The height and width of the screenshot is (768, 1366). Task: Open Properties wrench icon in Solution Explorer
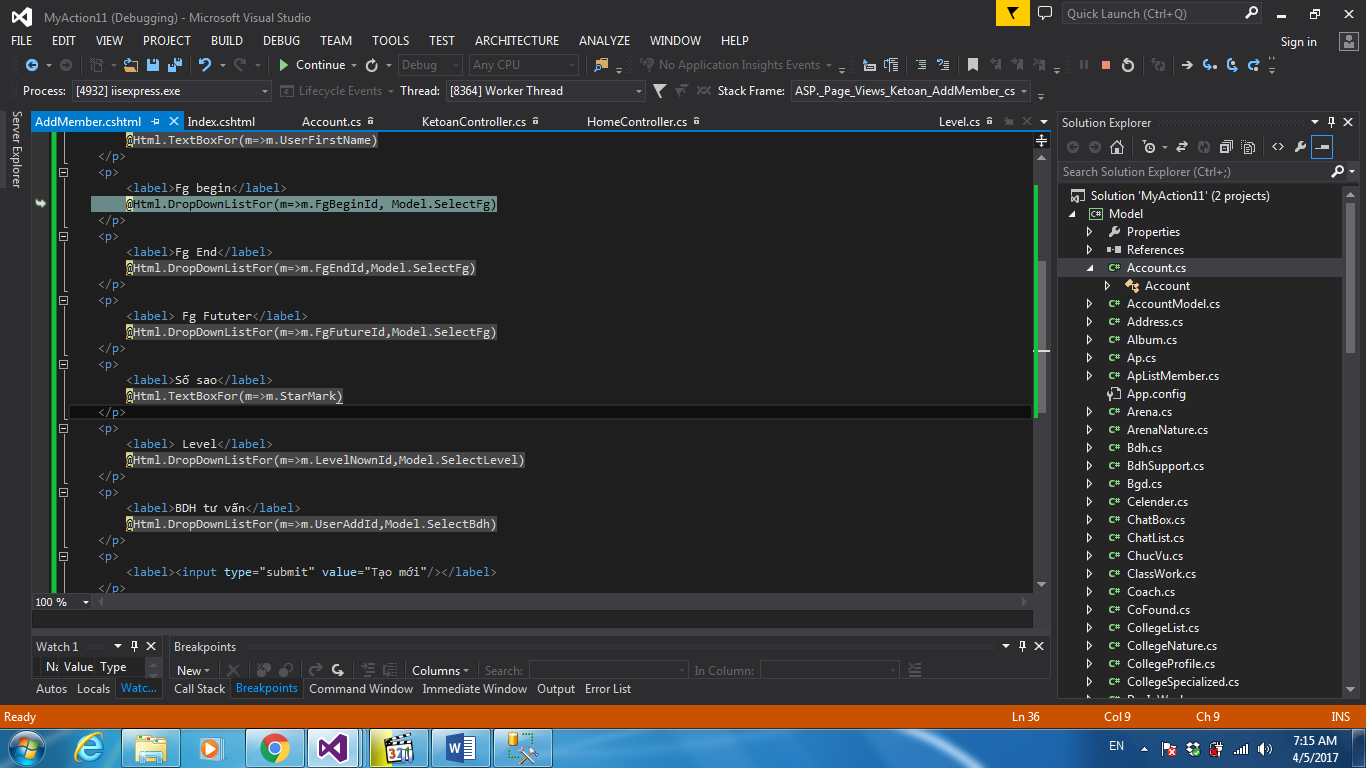click(x=1300, y=147)
